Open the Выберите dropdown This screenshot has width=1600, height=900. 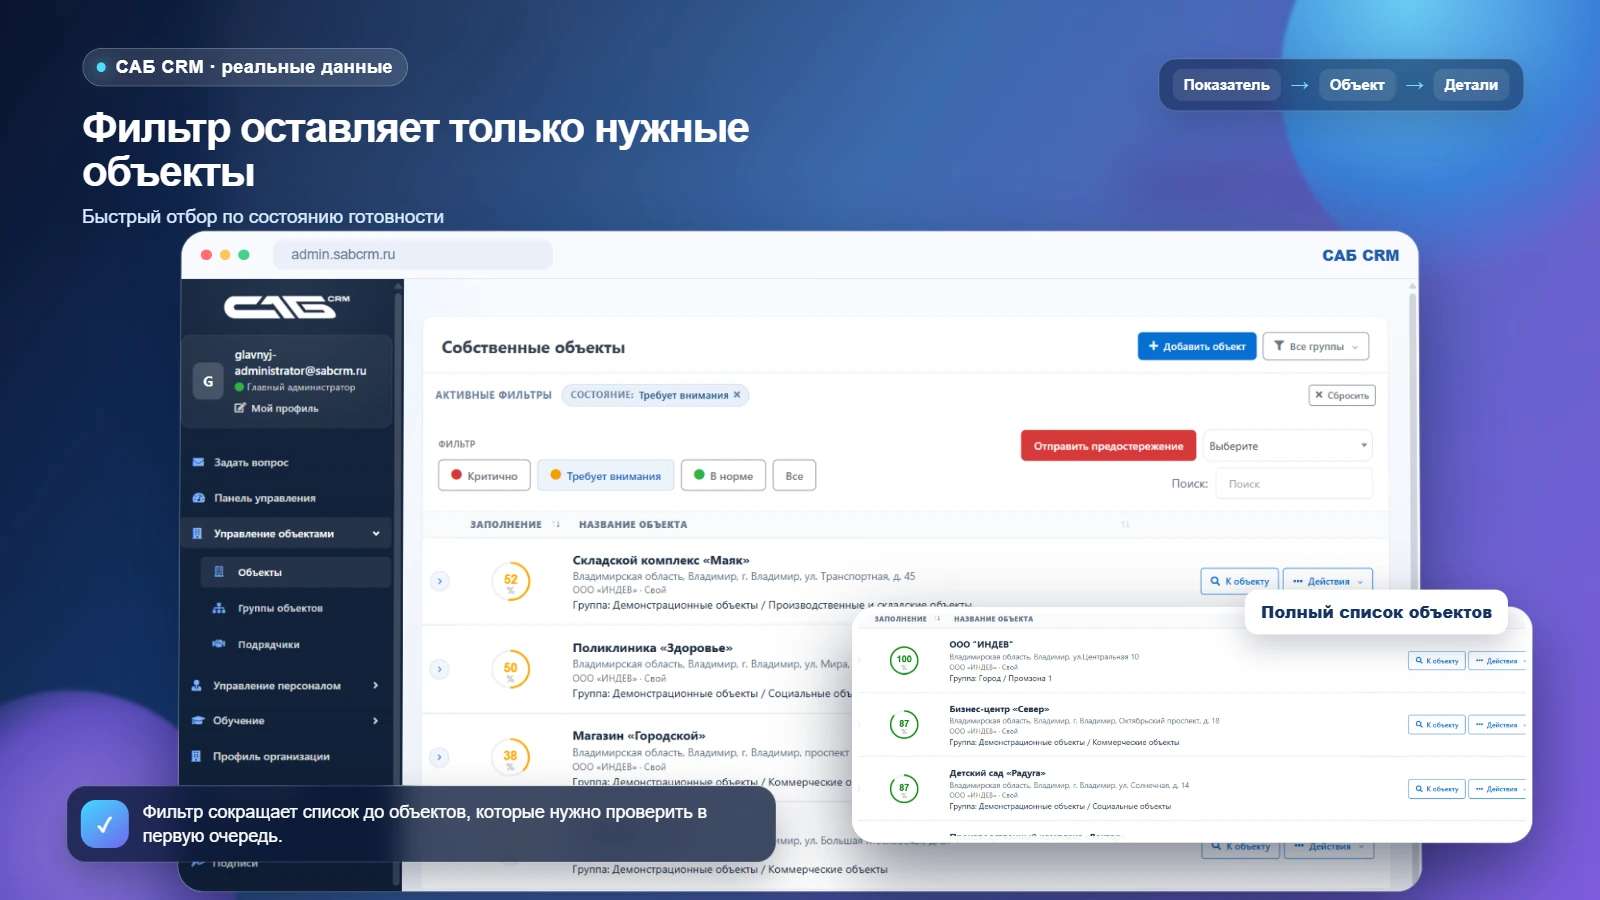click(x=1287, y=446)
